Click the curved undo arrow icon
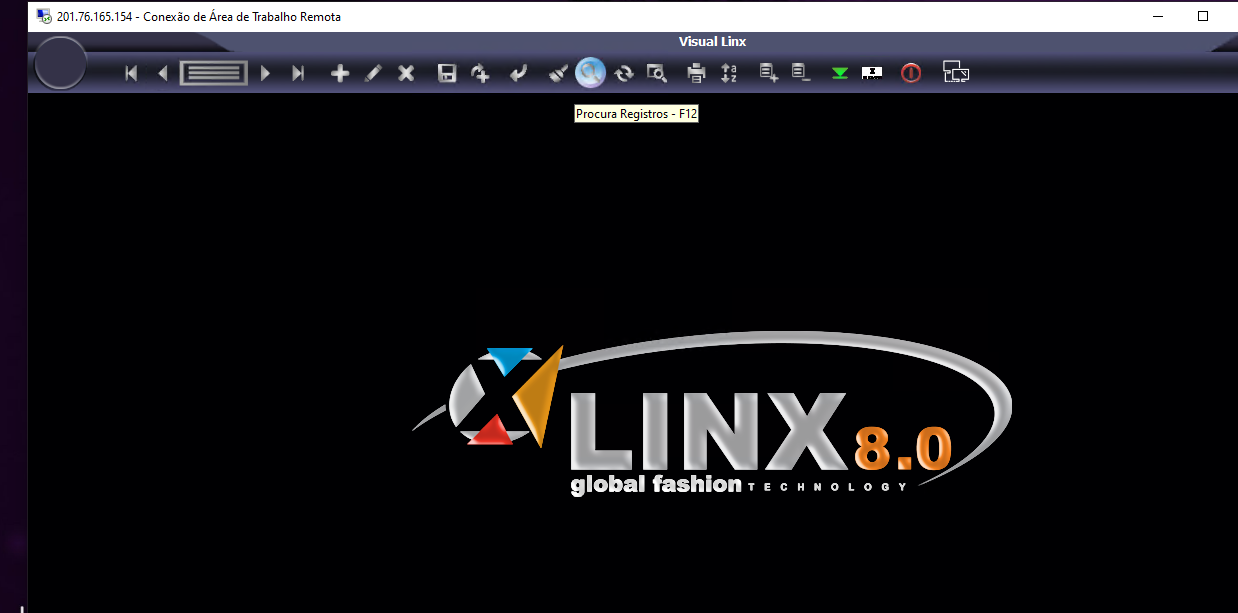 click(x=518, y=73)
